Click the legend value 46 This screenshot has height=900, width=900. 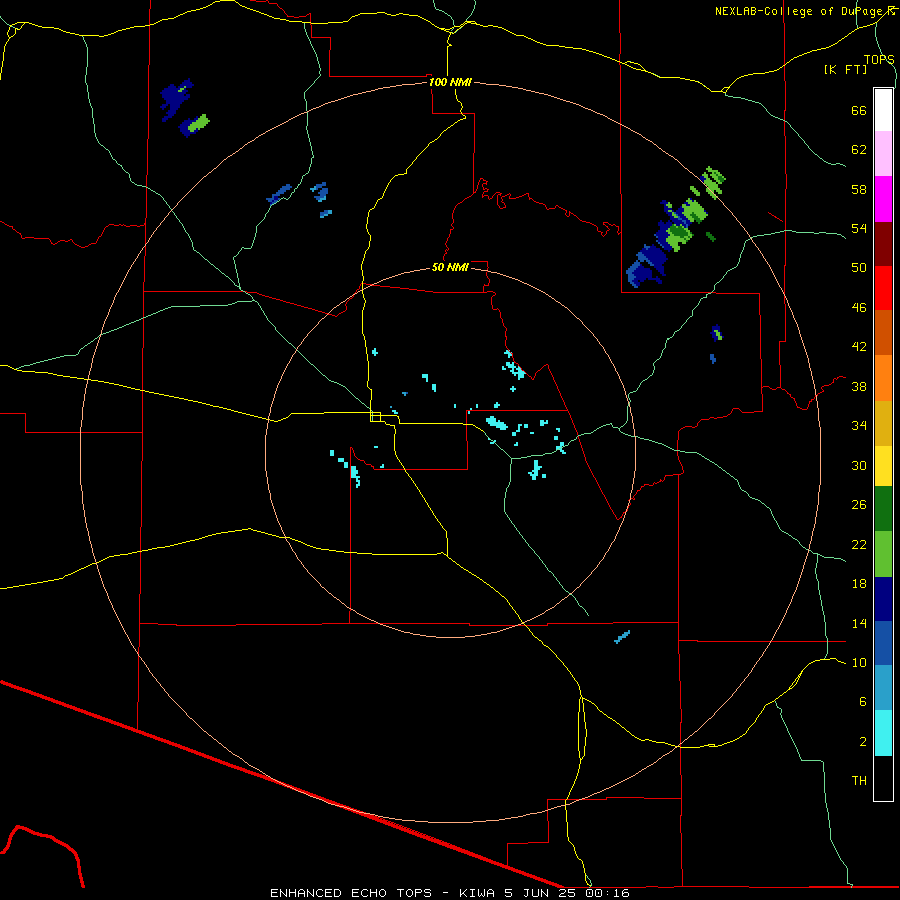coord(859,307)
